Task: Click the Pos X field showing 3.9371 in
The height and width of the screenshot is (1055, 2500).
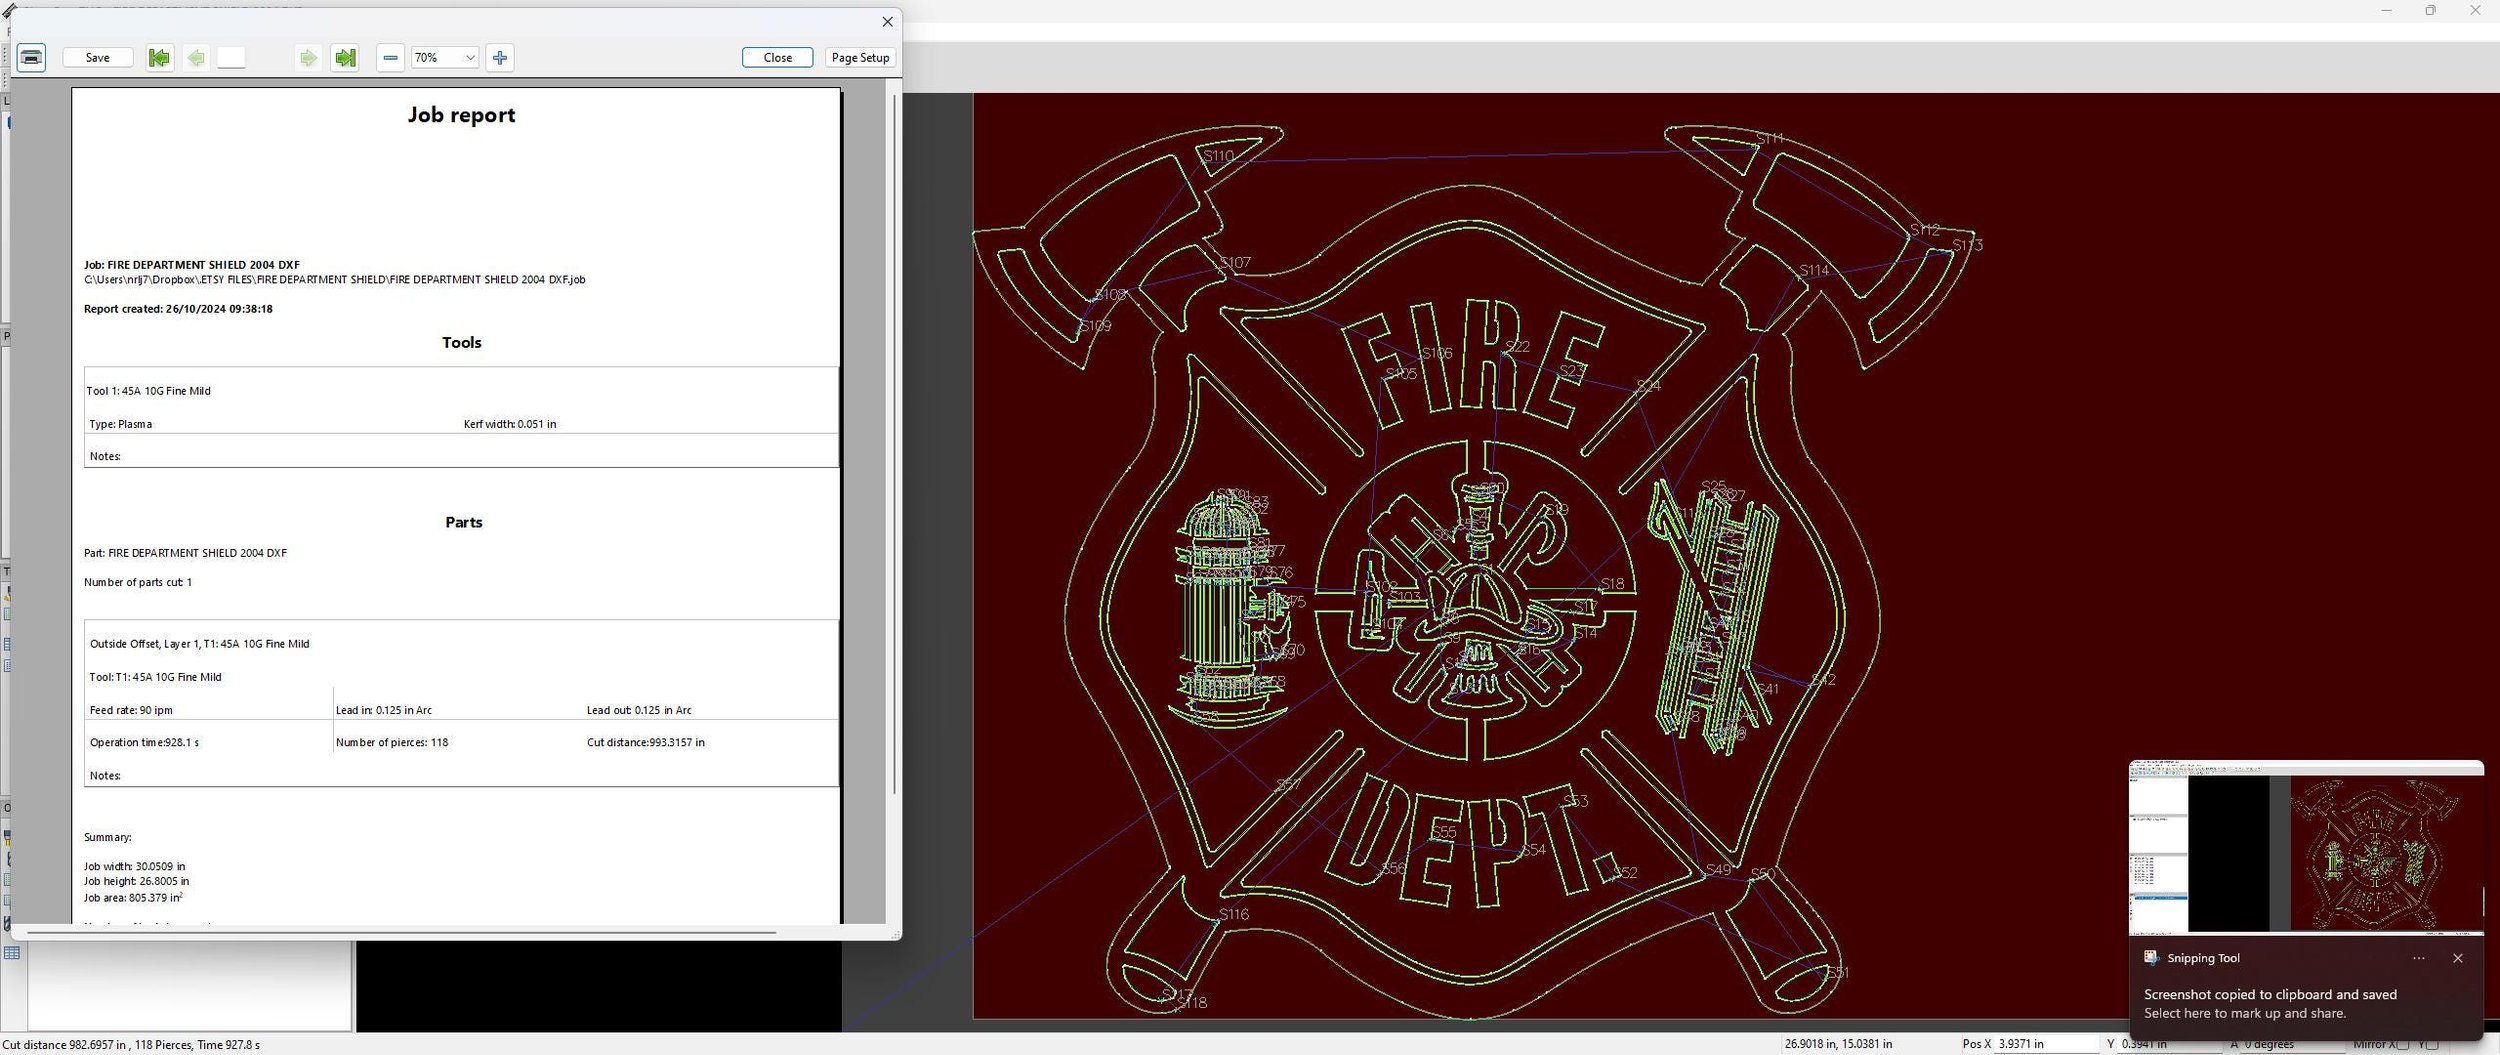Action: 2046,1044
